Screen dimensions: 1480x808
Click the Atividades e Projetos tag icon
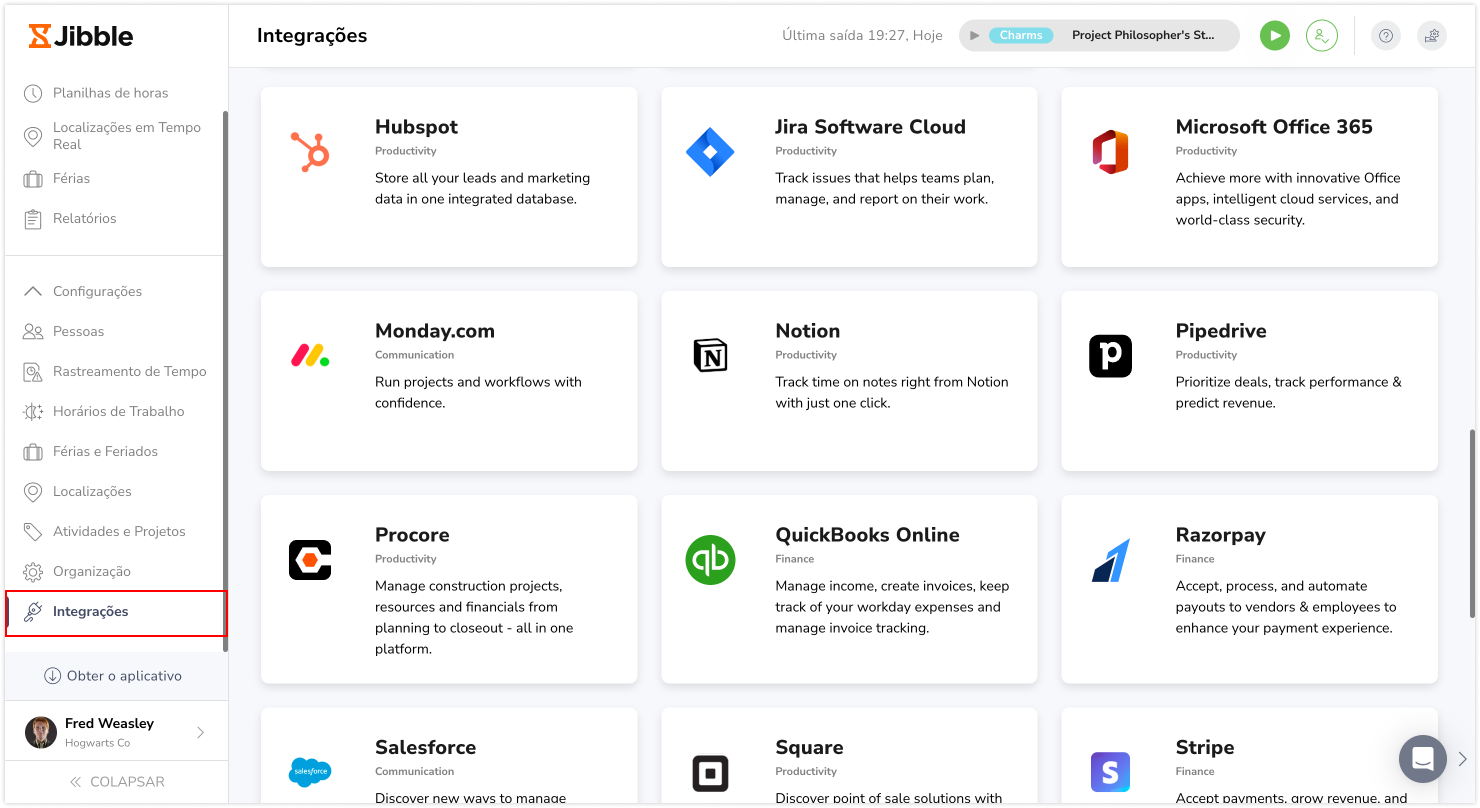(33, 531)
